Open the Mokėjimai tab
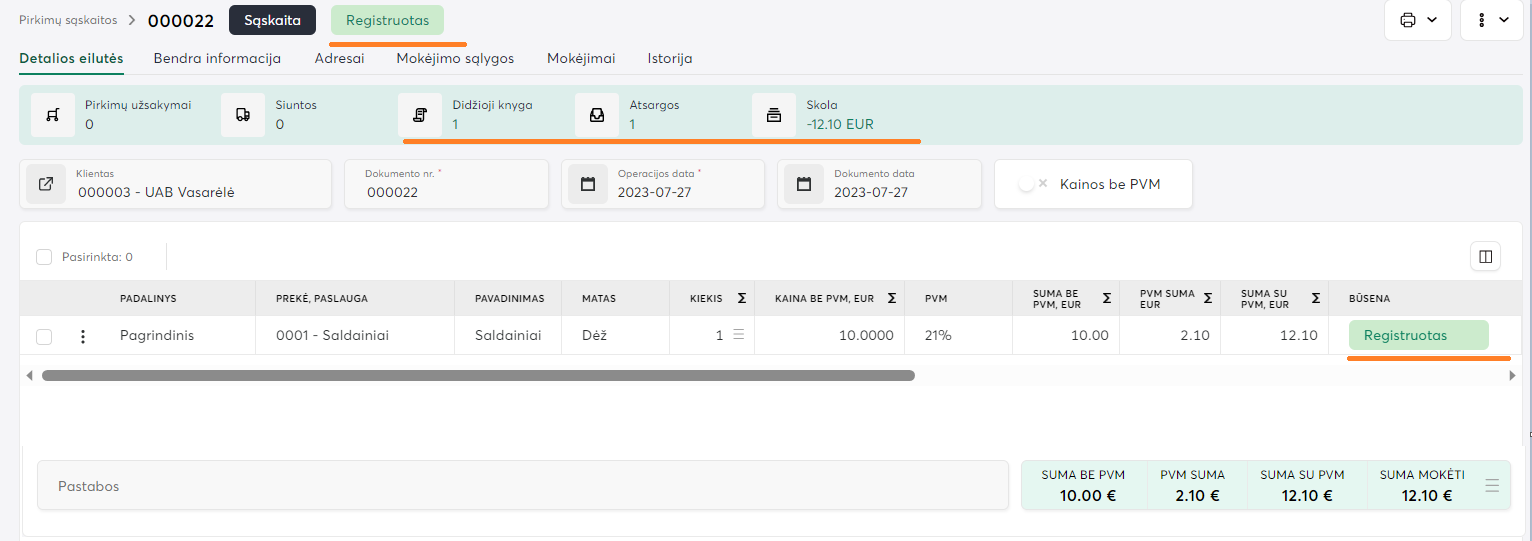 (x=581, y=58)
